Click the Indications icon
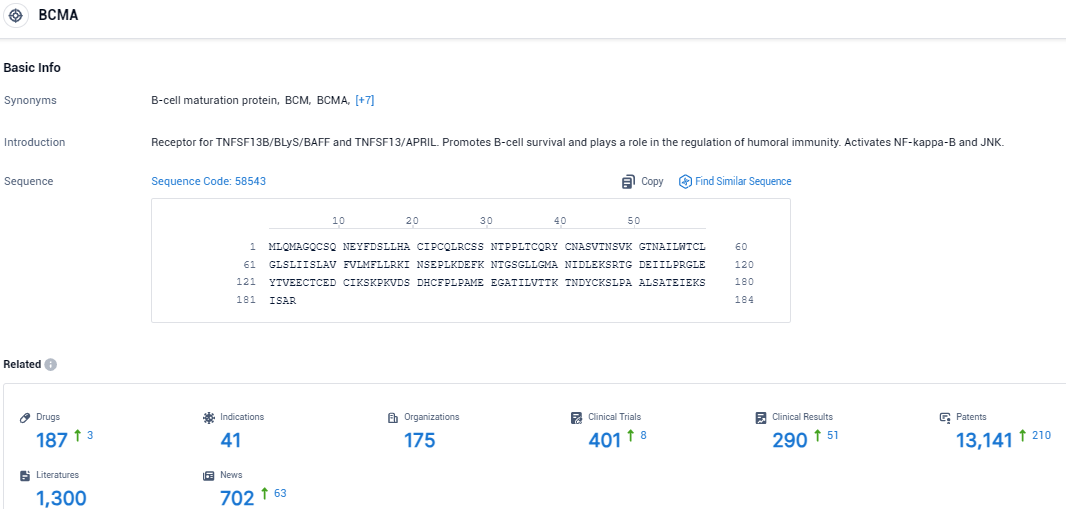 point(209,417)
